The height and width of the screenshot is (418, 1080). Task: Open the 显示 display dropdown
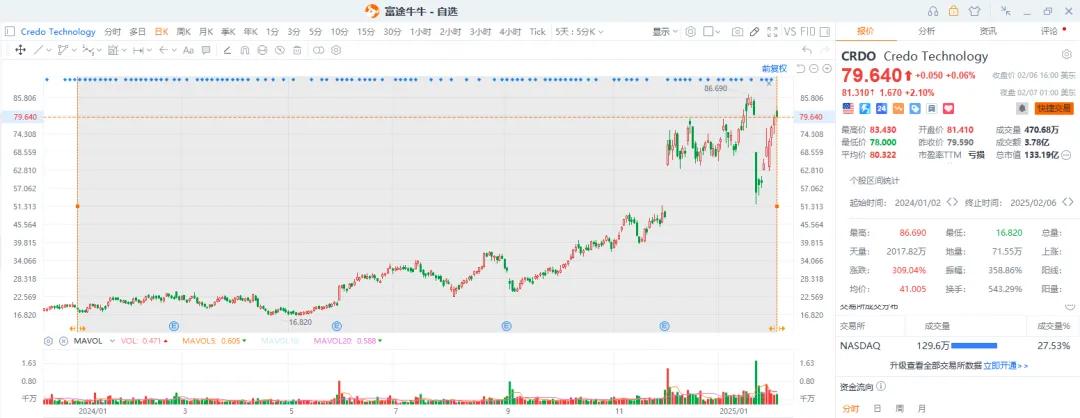click(x=665, y=32)
